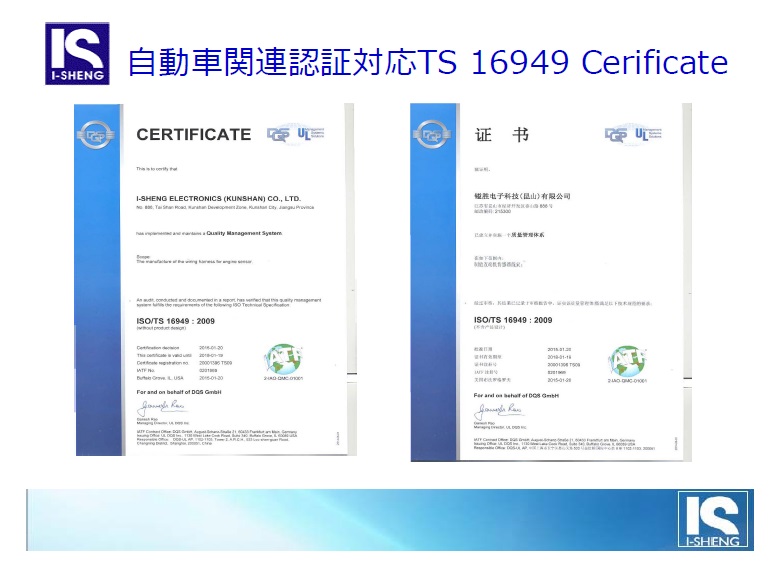
Task: Click the I-SHENG logo beside the slide title
Action: coord(77,54)
